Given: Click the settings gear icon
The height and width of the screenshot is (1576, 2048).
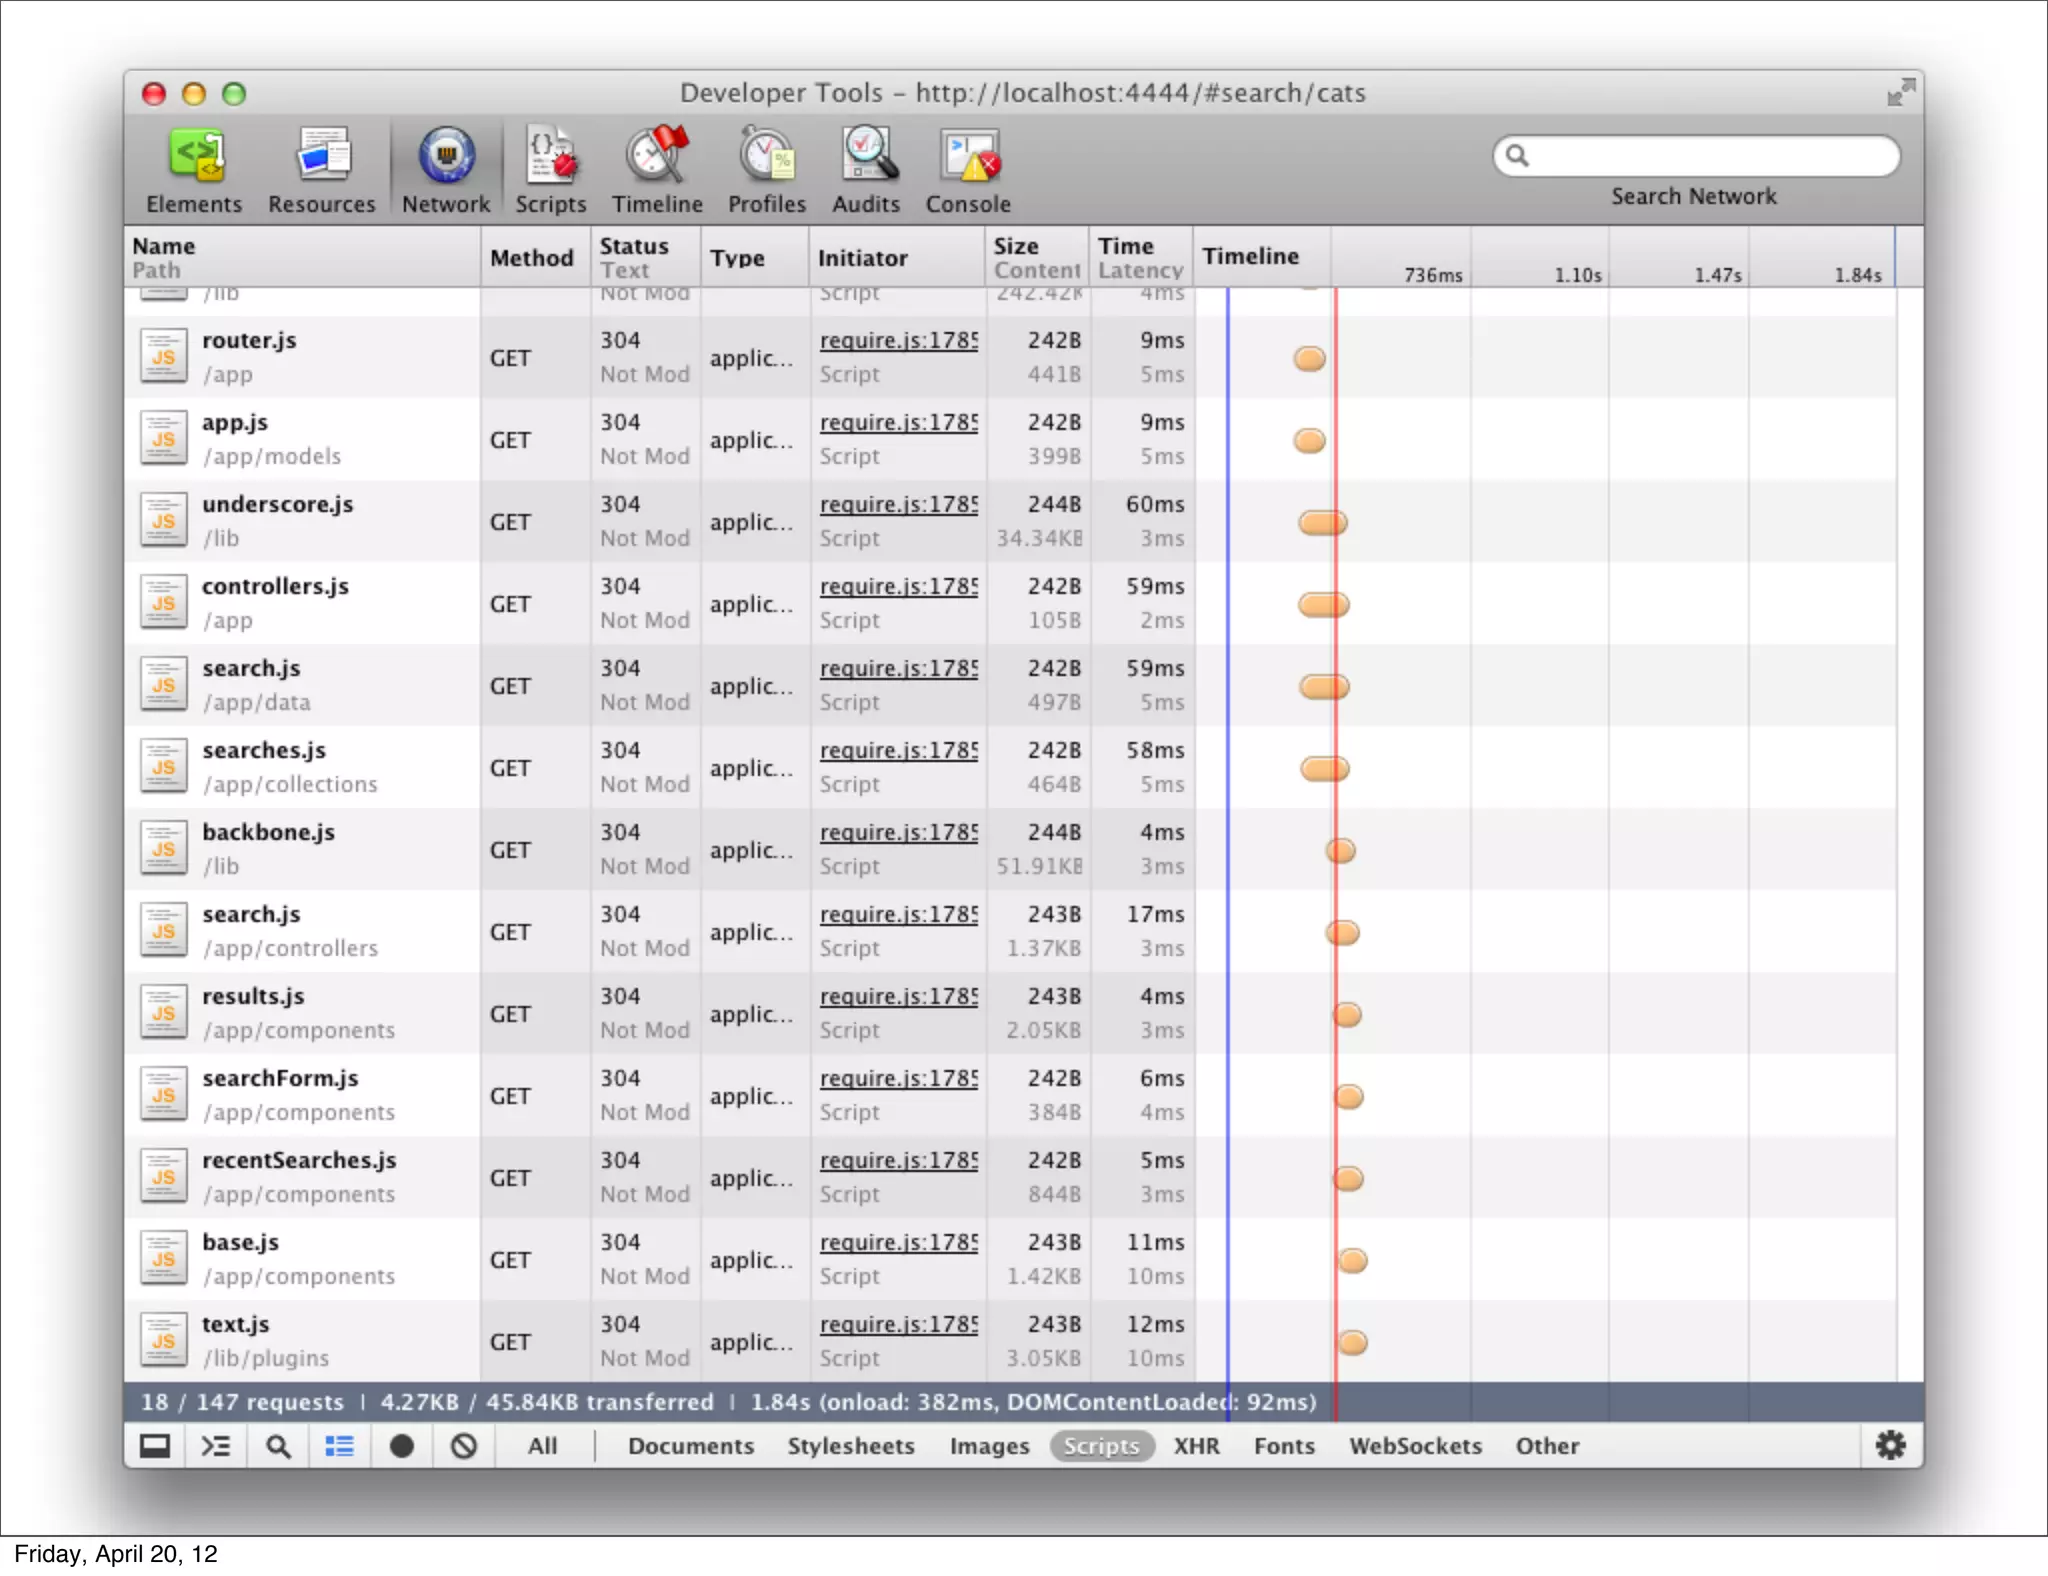Looking at the screenshot, I should pos(1890,1445).
